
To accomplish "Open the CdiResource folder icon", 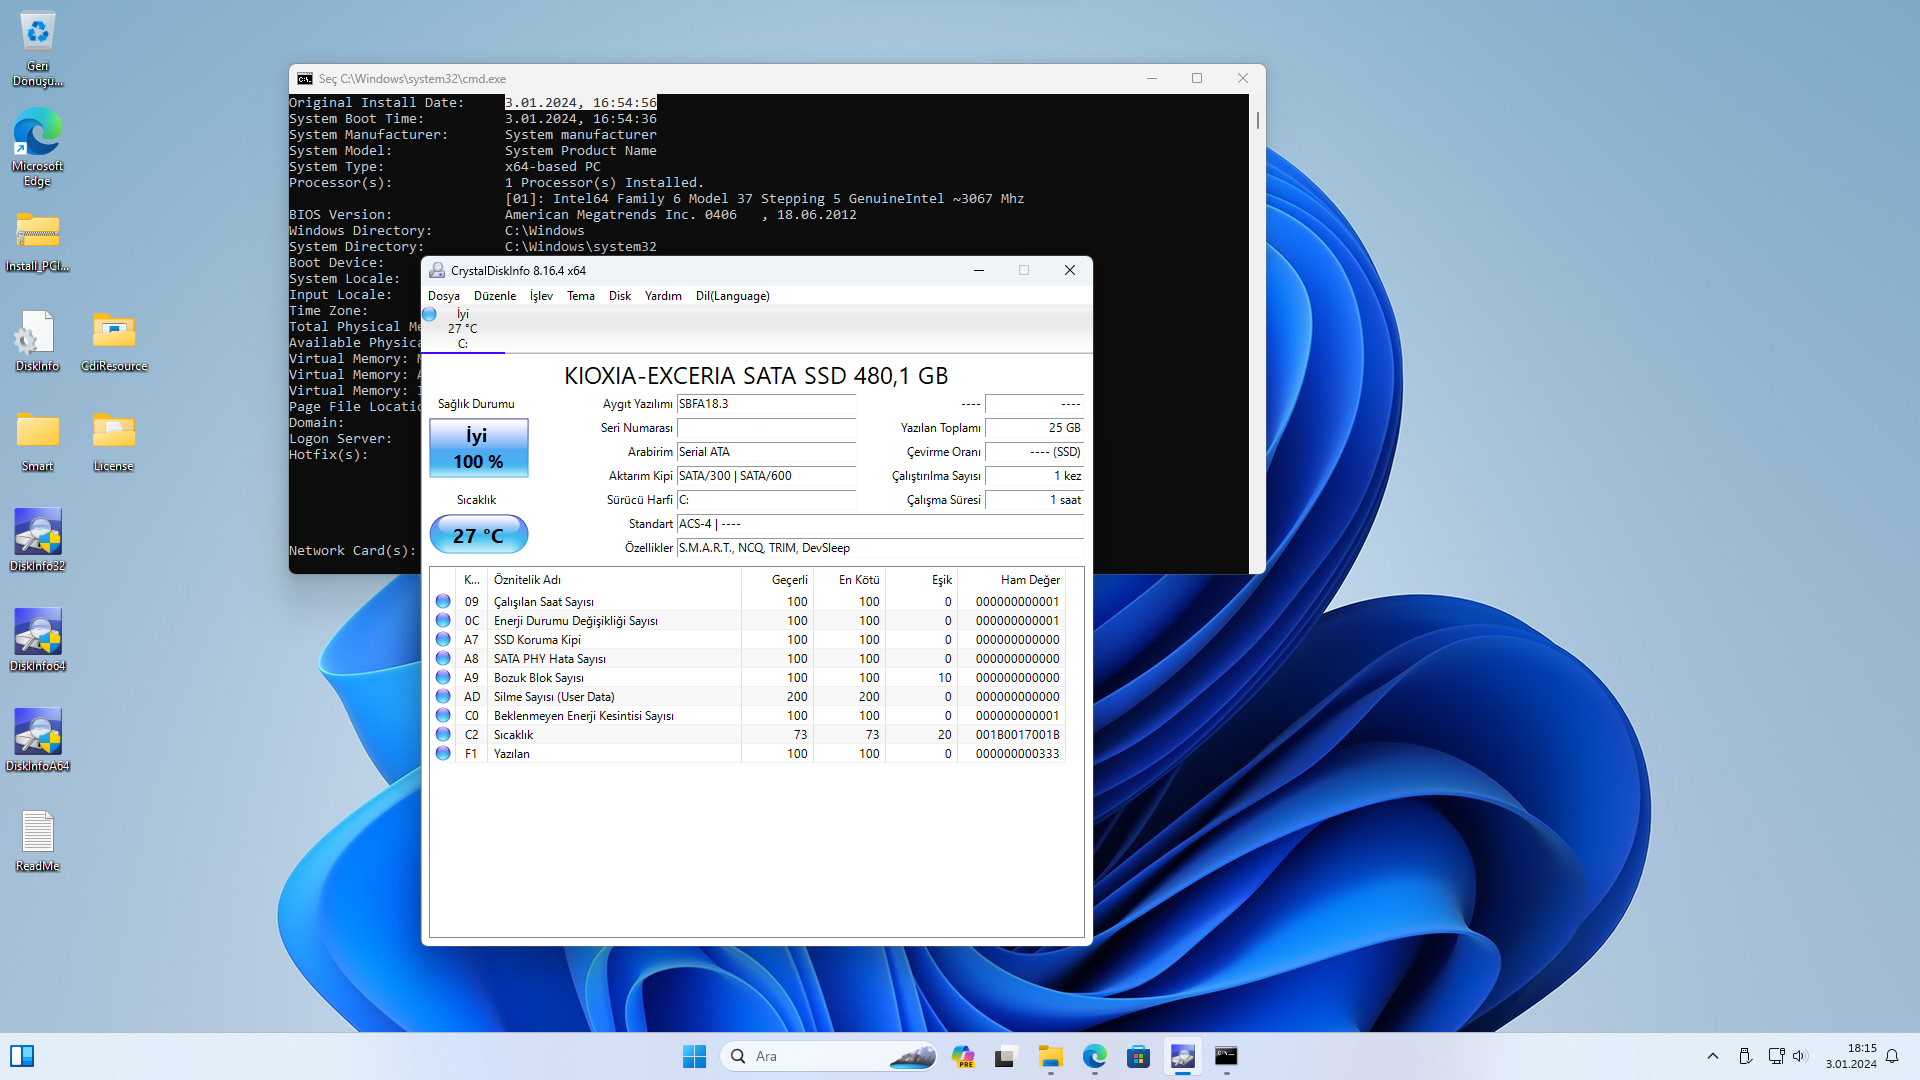I will pyautogui.click(x=114, y=334).
